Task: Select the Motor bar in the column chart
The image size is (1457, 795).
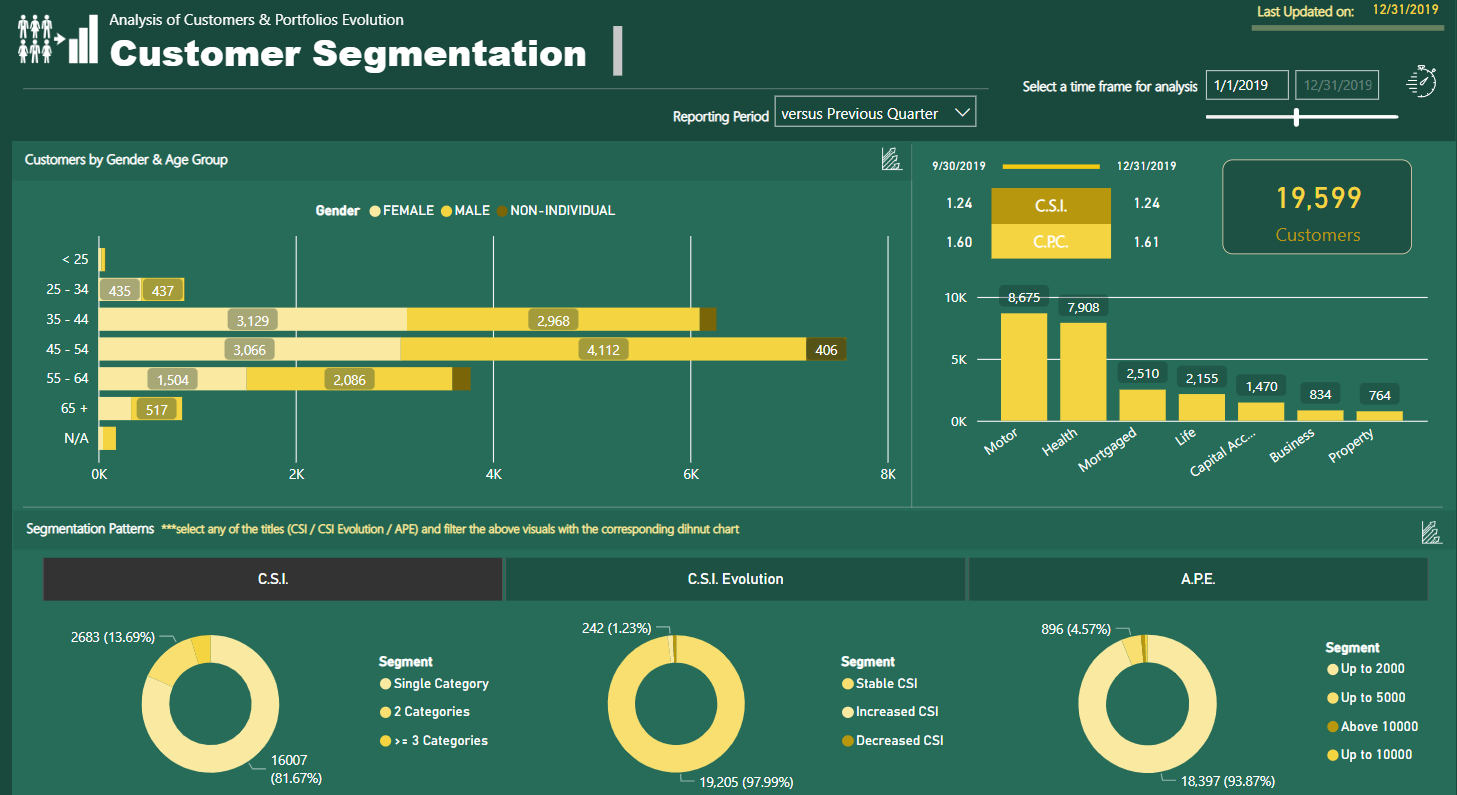Action: pyautogui.click(x=1024, y=366)
